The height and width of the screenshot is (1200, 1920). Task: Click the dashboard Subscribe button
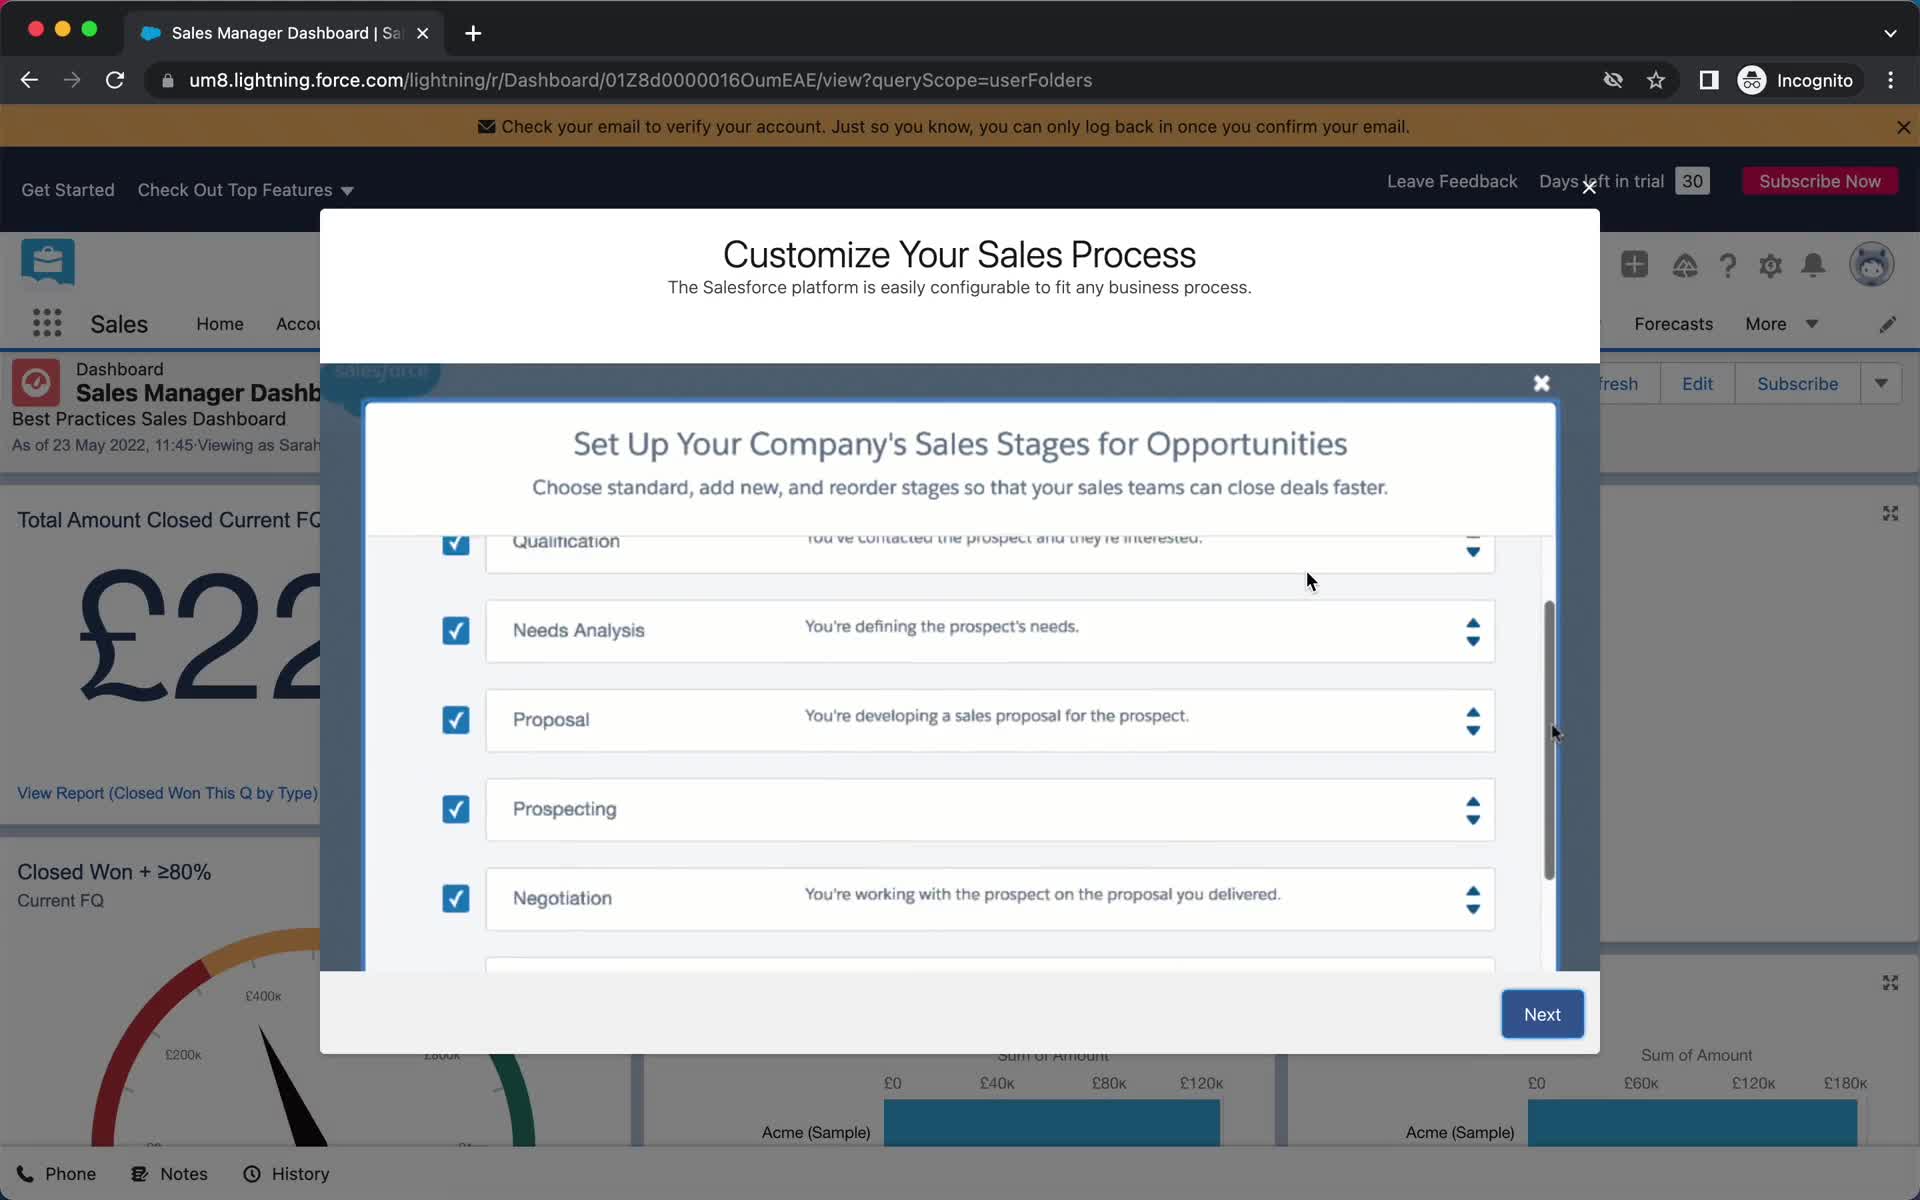point(1797,384)
